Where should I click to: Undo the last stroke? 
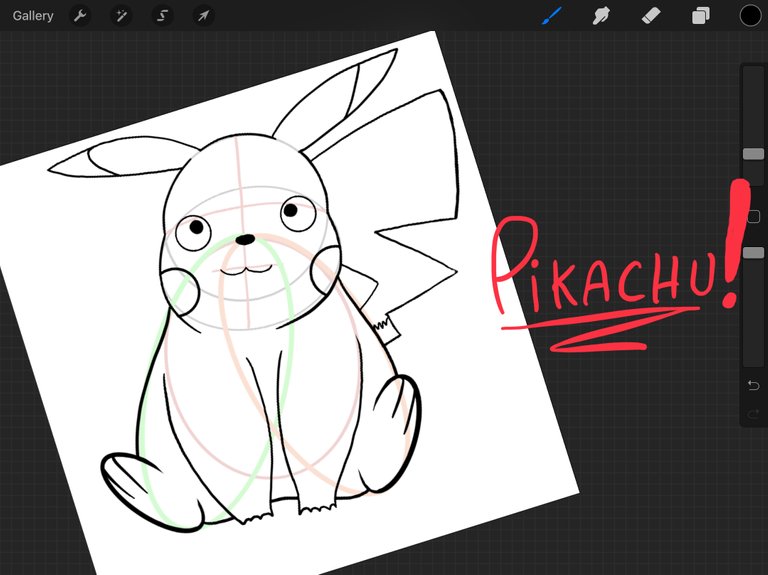point(753,385)
